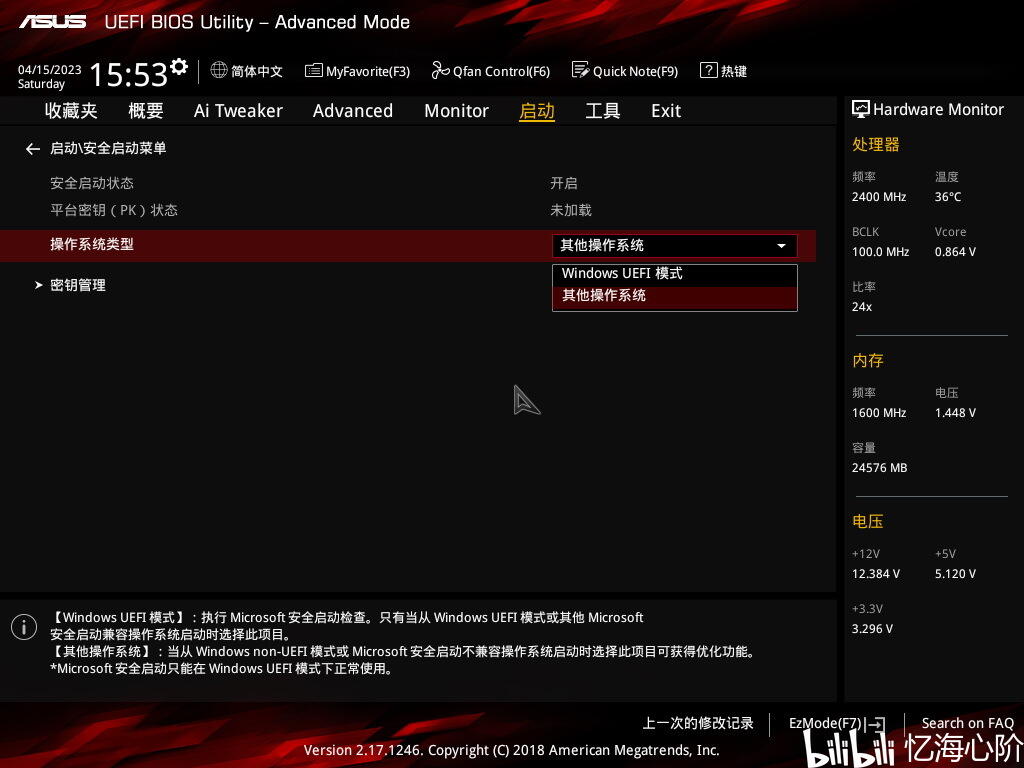Viewport: 1024px width, 768px height.
Task: Click the 安全启动状态 label
Action: 92,183
